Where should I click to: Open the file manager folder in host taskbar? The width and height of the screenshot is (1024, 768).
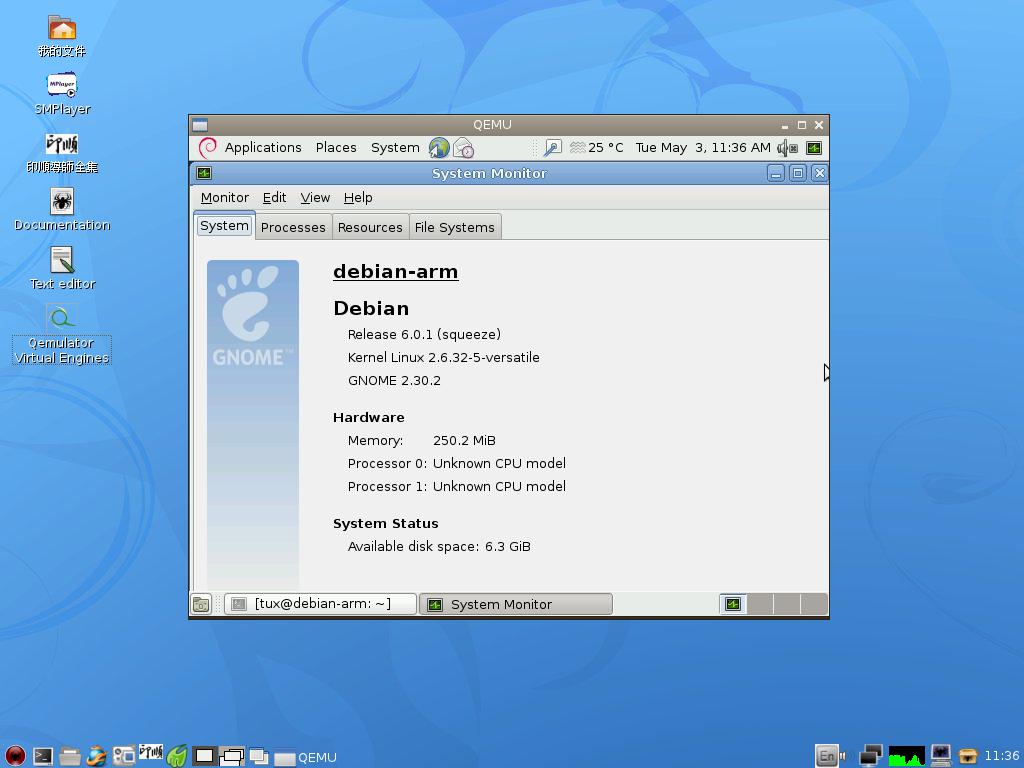click(x=70, y=756)
